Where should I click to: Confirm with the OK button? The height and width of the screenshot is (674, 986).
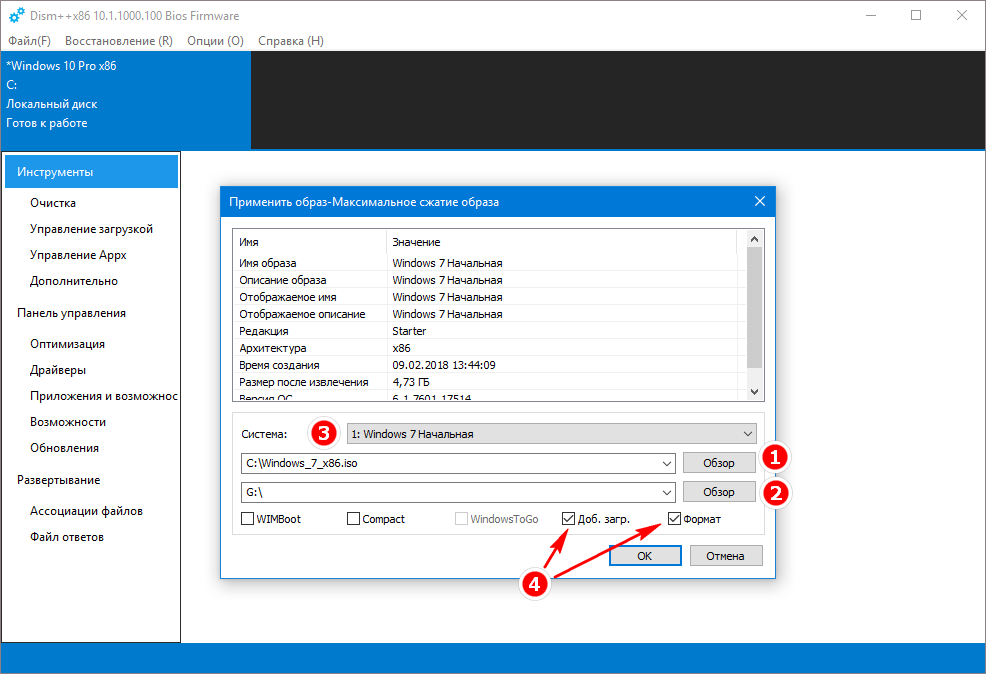(x=645, y=556)
